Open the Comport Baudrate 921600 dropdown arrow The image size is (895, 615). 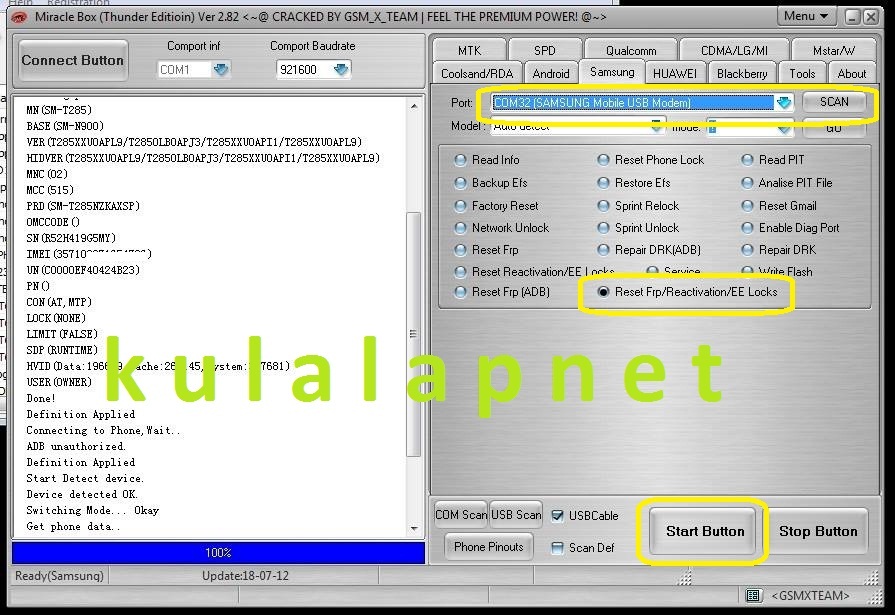341,70
